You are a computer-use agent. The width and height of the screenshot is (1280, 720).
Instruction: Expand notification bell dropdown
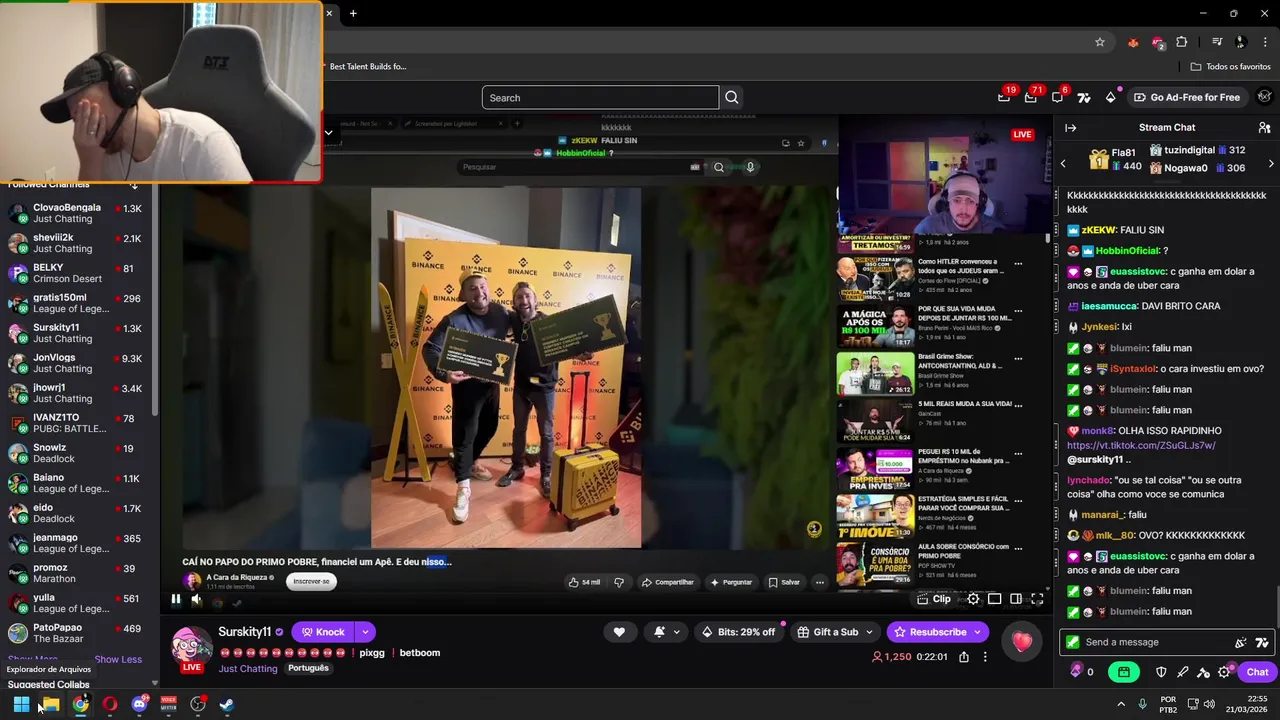coord(676,632)
